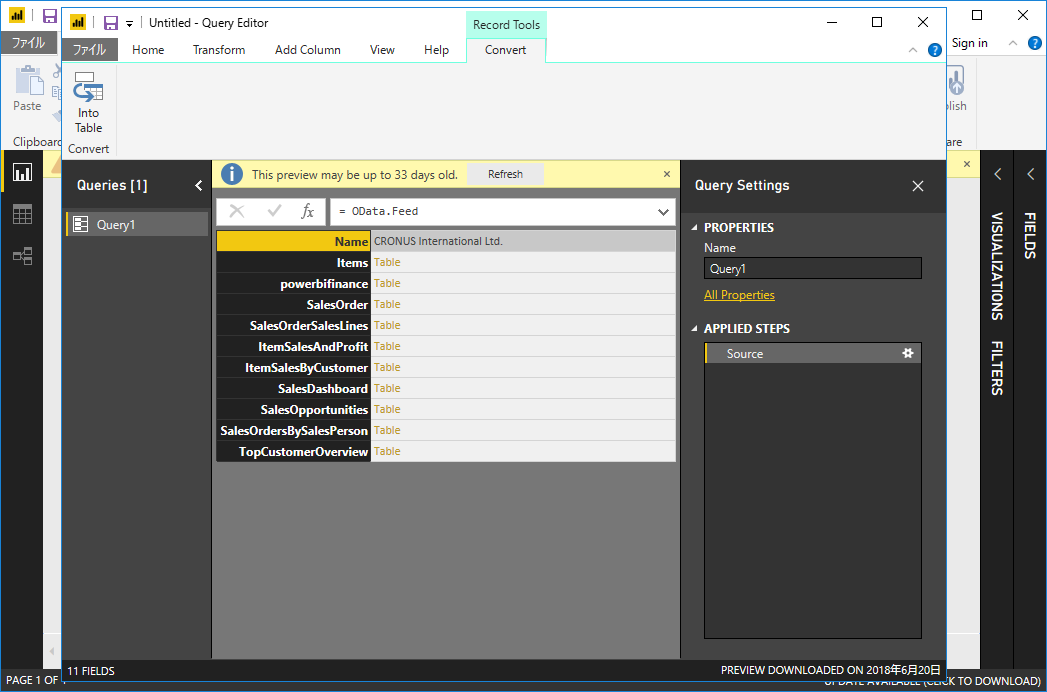Open ファイル tab in main Power BI window
Image resolution: width=1047 pixels, height=692 pixels.
click(x=29, y=43)
